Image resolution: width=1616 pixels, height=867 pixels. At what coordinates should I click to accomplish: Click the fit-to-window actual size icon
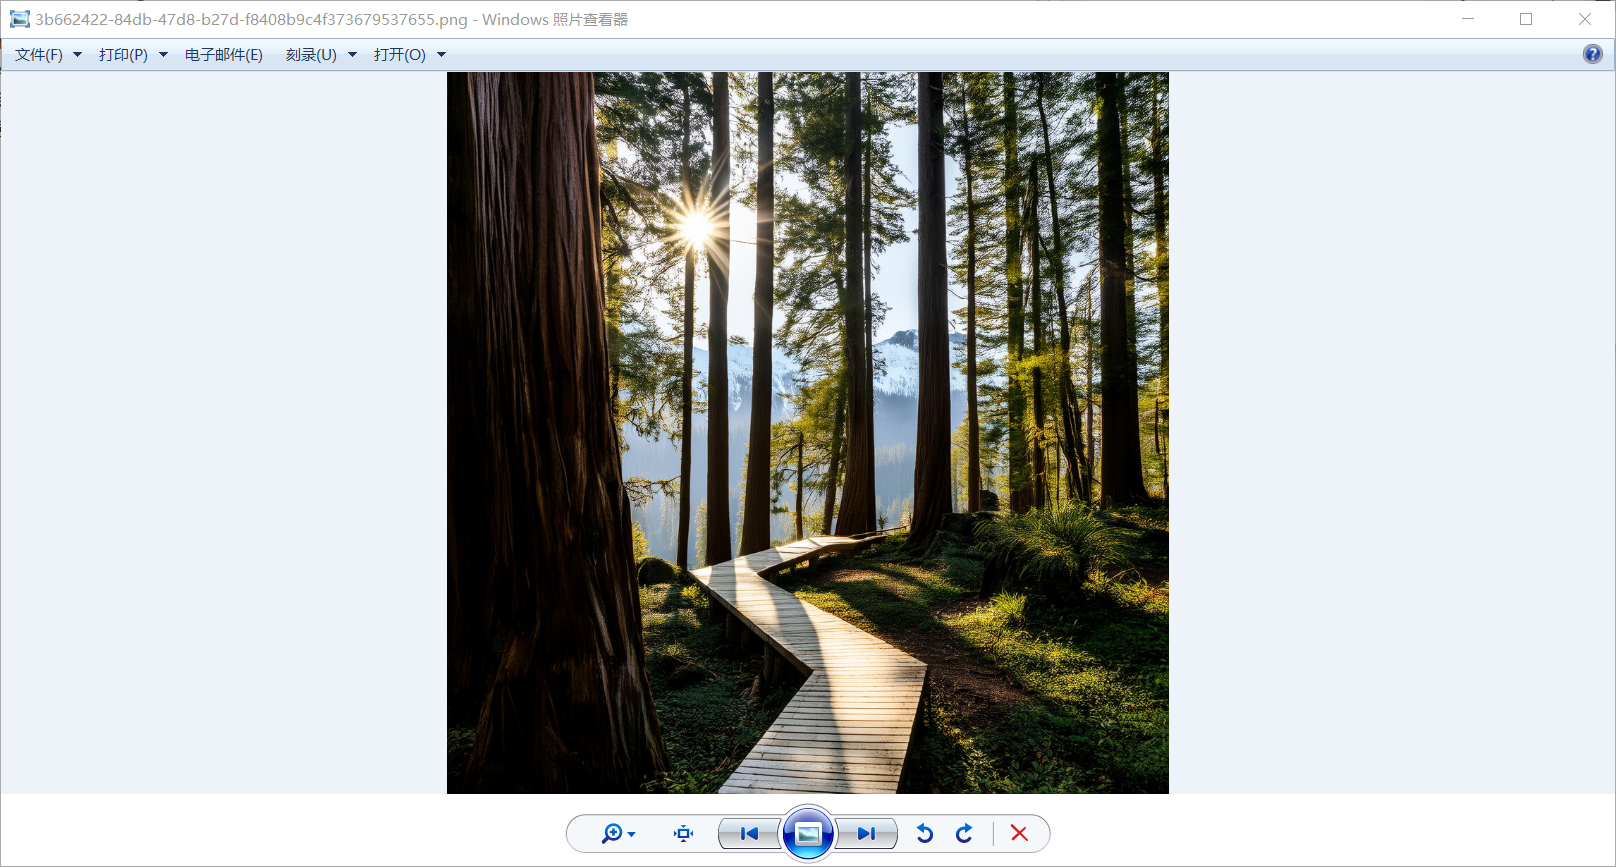coord(684,833)
